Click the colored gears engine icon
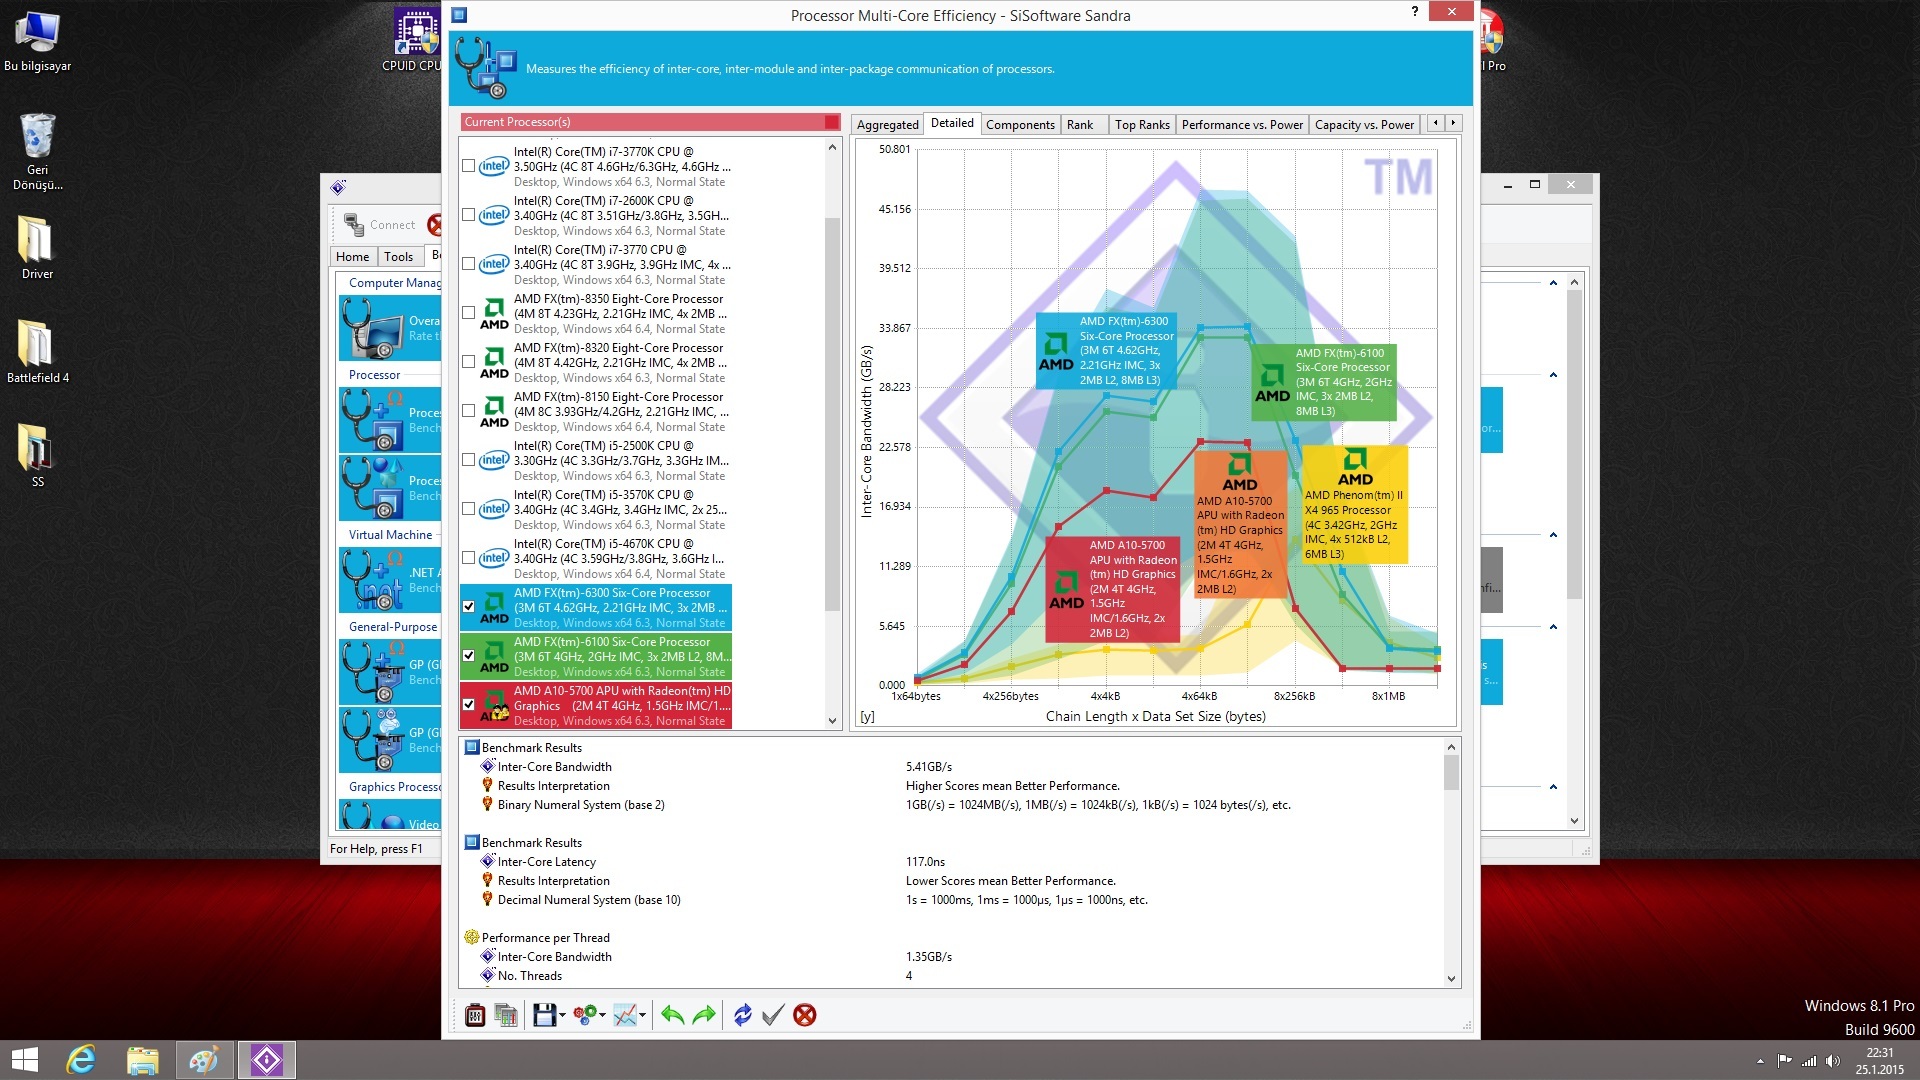The image size is (1920, 1080). [x=585, y=1016]
